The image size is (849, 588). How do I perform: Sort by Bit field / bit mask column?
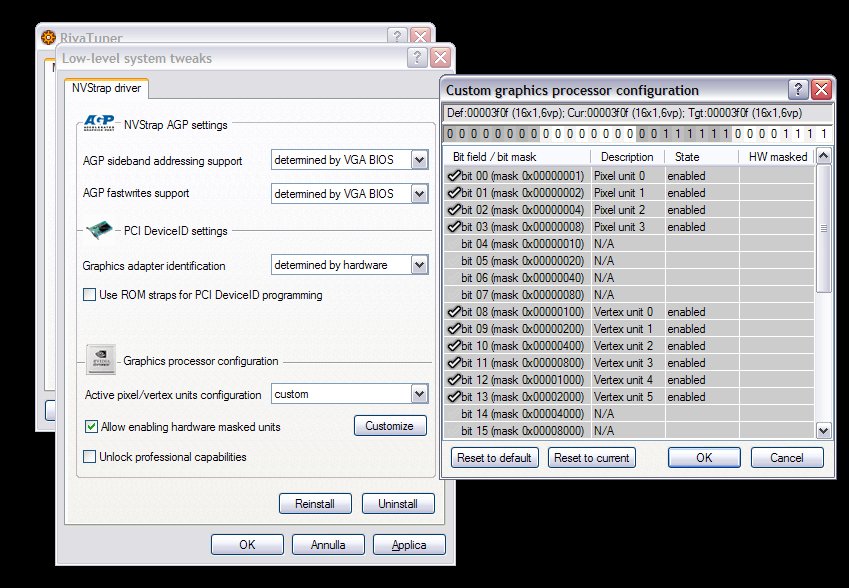[517, 157]
